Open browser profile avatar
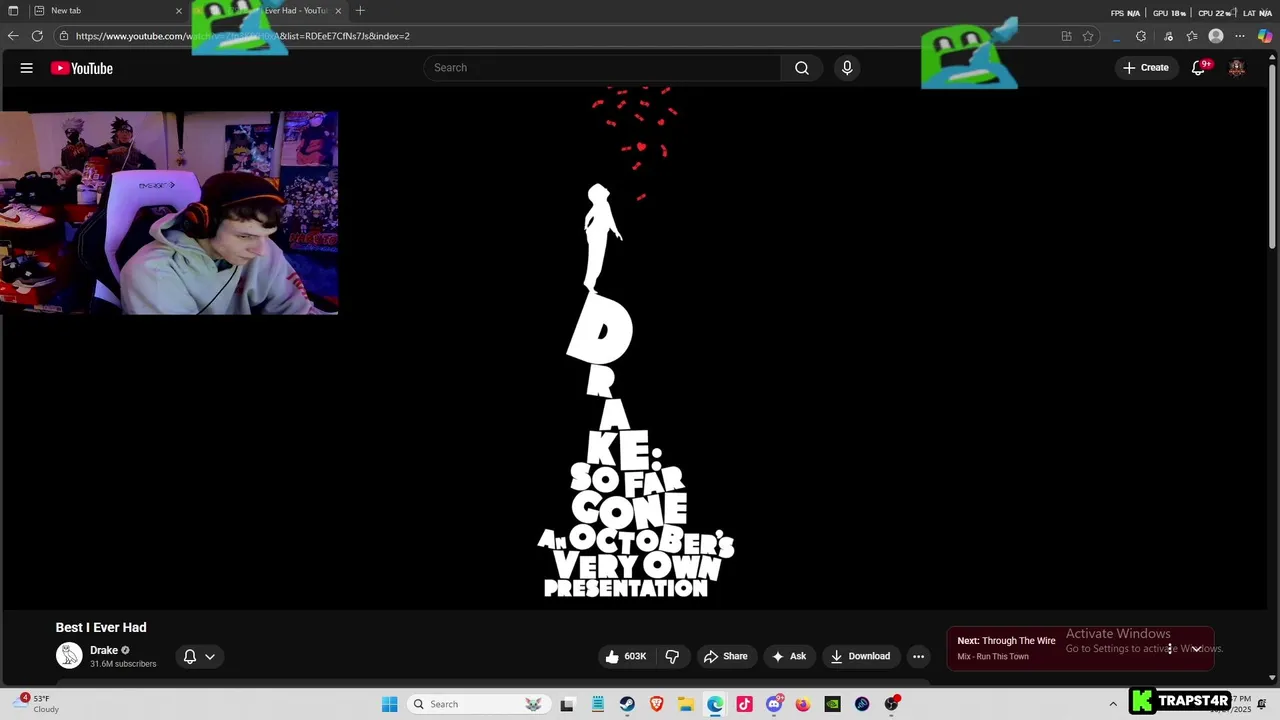 (1216, 36)
